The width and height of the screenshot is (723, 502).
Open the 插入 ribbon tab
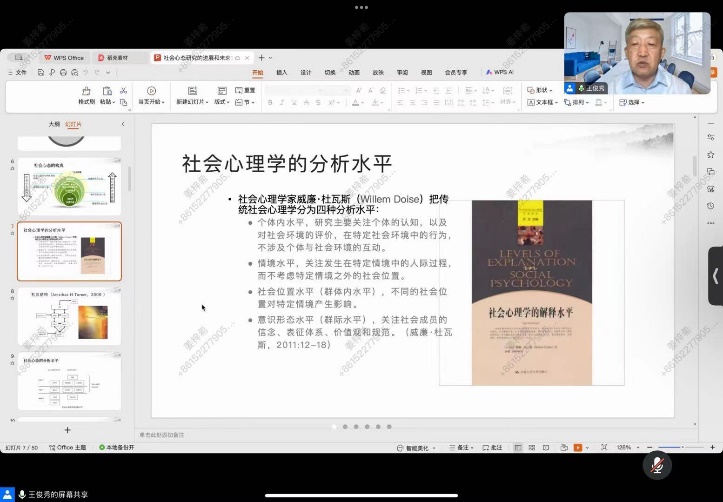point(282,72)
